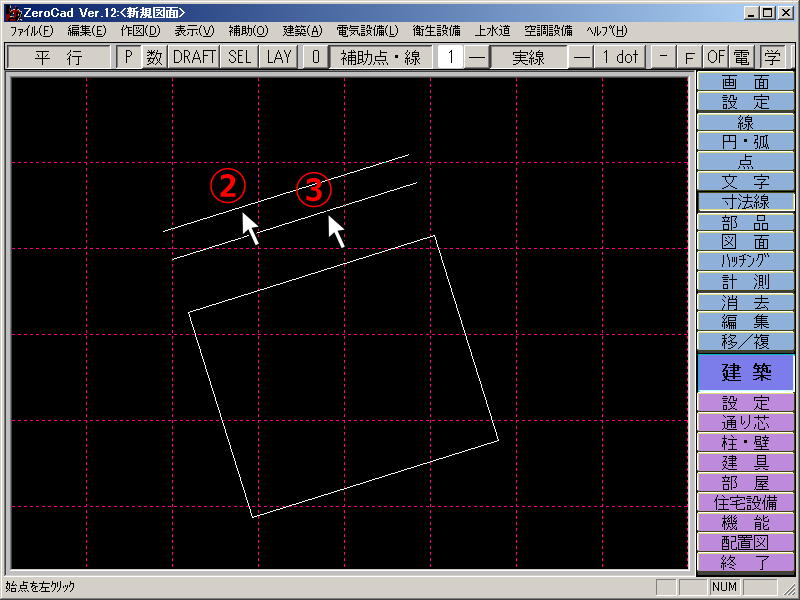Select the 柱・壁 column/wall command

(745, 442)
